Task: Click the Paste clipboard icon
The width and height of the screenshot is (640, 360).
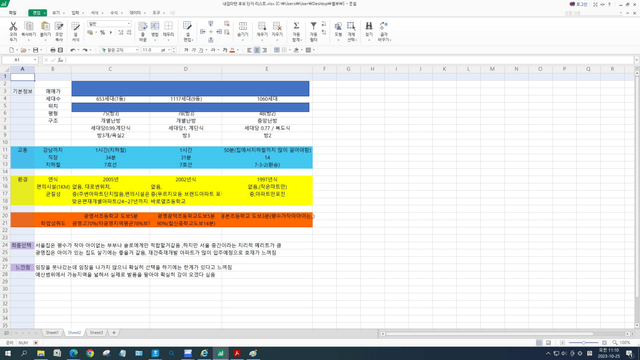Action: click(x=45, y=27)
